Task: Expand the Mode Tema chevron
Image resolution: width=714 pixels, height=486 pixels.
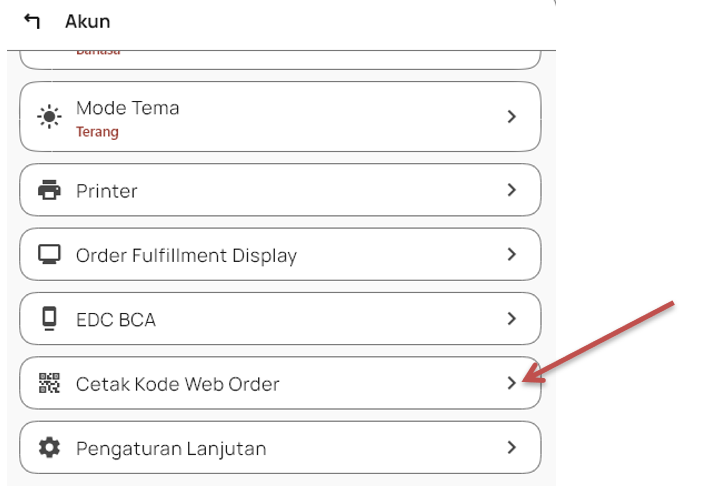Action: [511, 117]
